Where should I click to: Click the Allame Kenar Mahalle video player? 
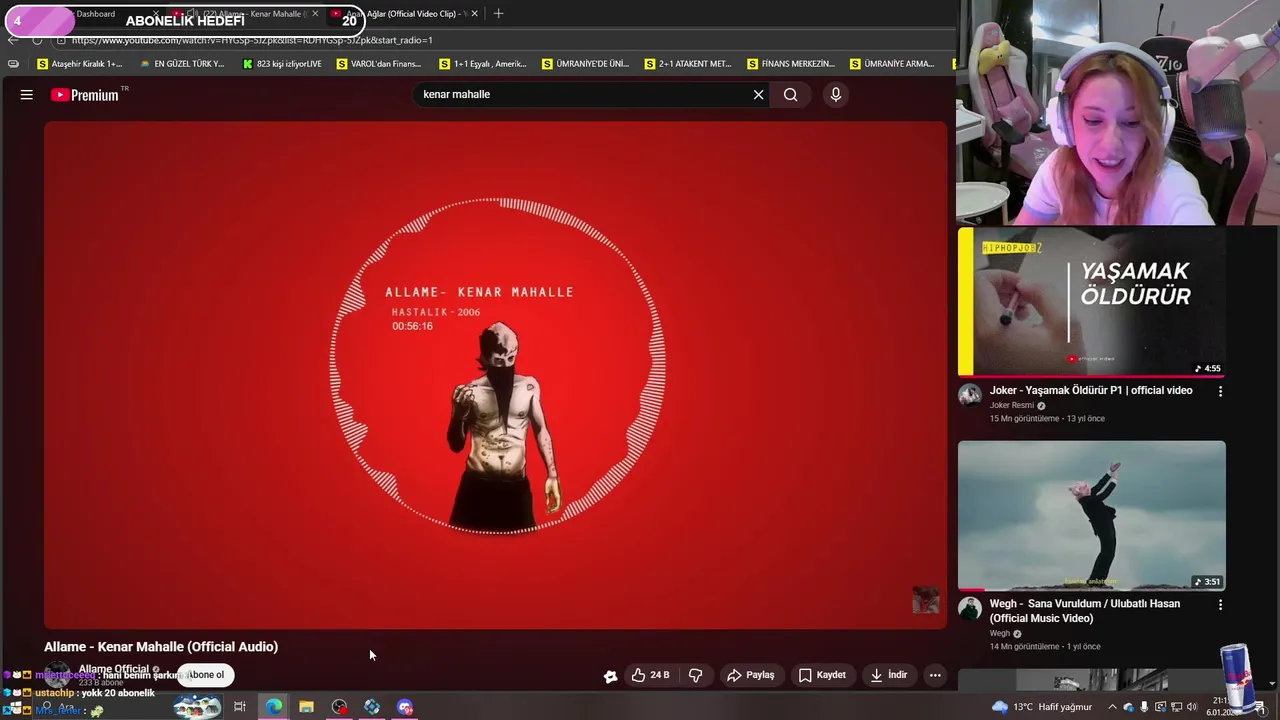click(x=495, y=375)
